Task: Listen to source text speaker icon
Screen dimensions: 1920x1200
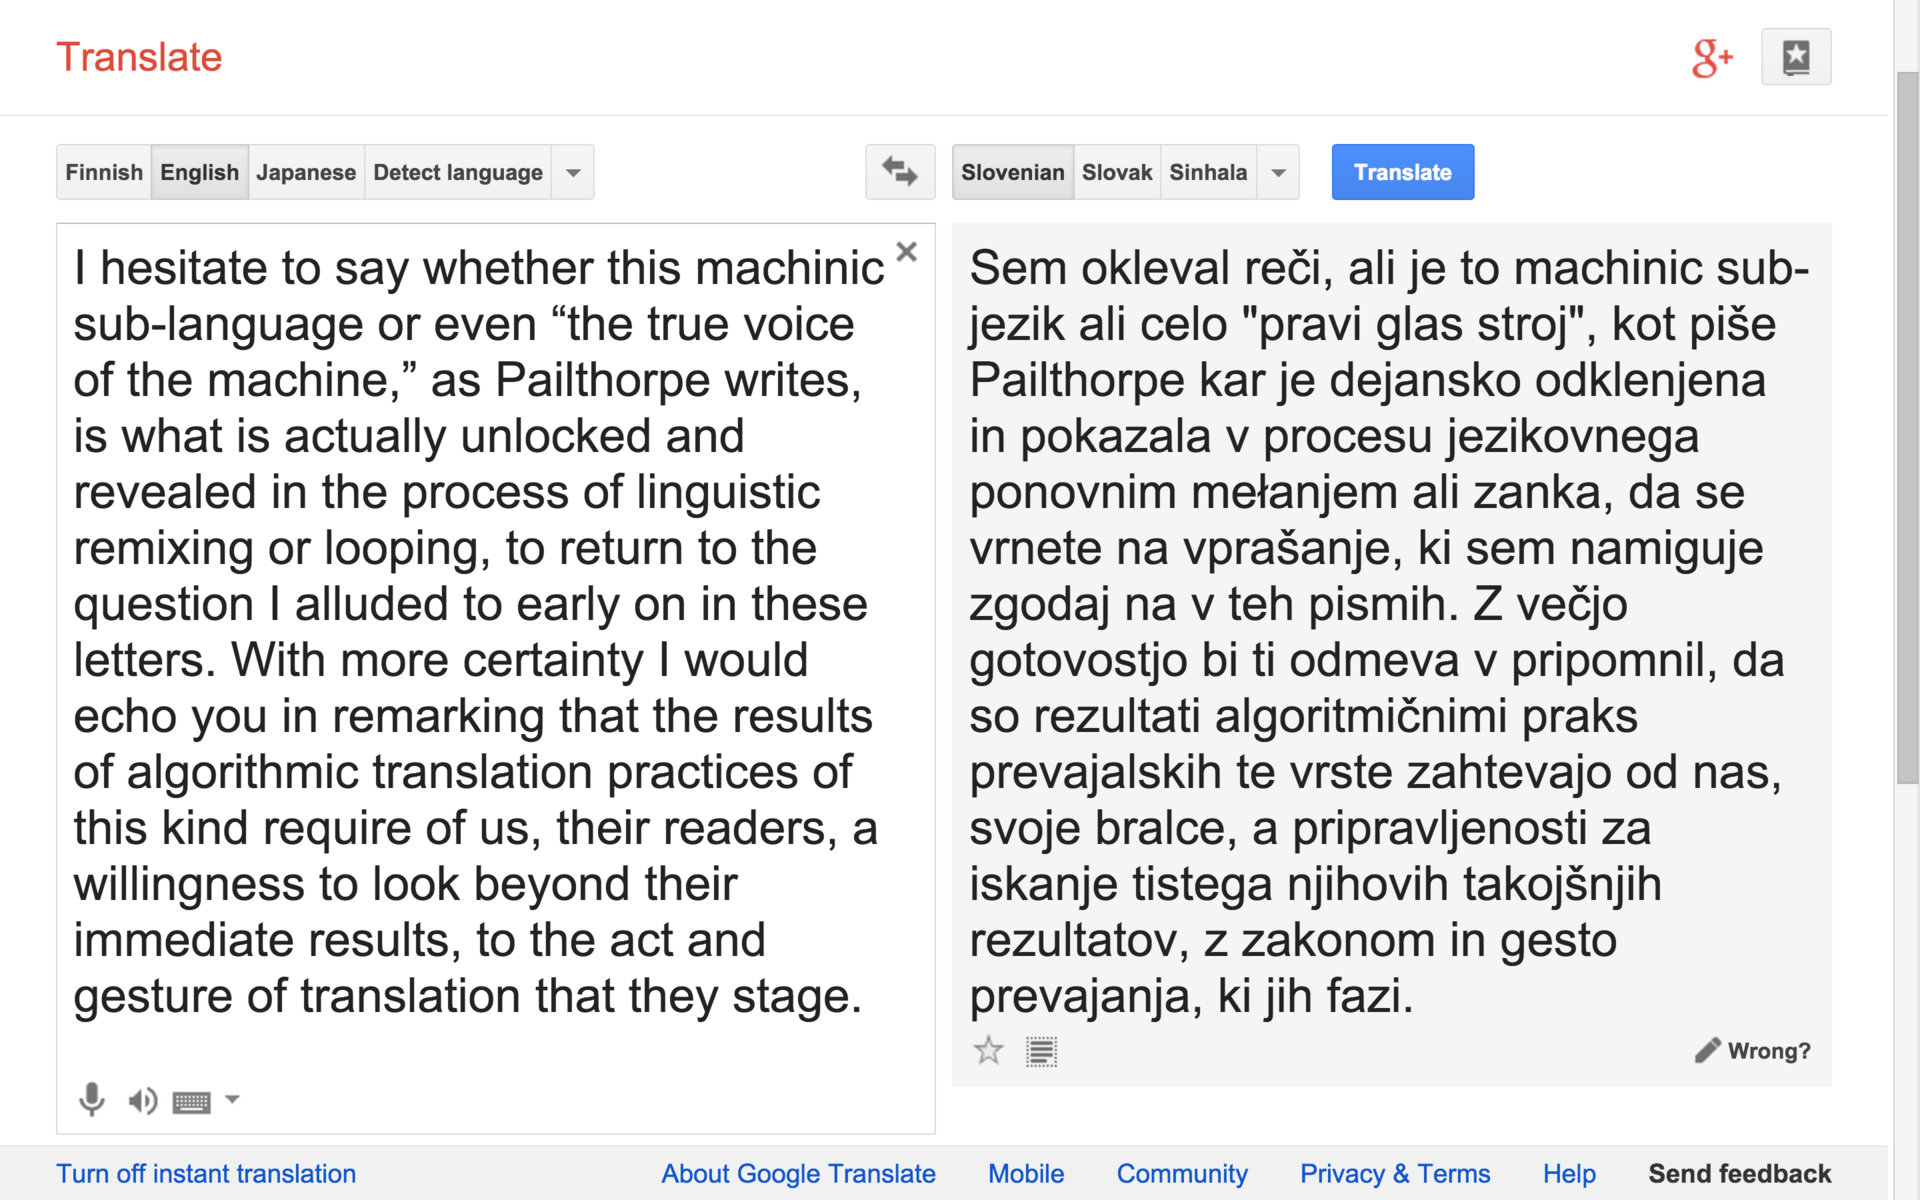Action: coord(142,1101)
